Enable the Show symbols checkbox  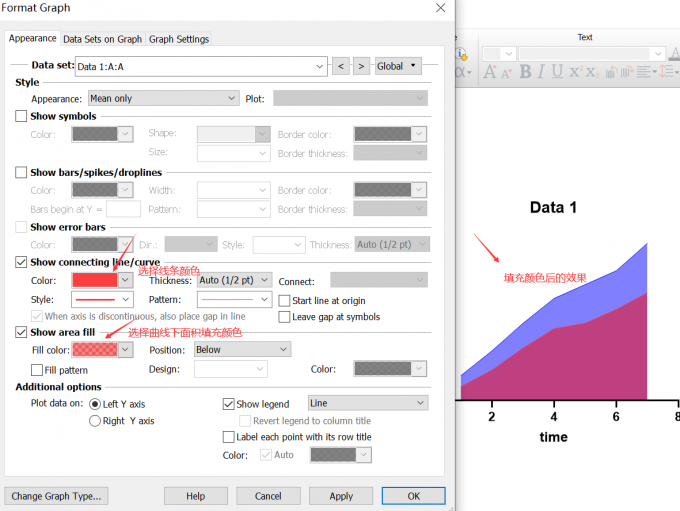22,117
